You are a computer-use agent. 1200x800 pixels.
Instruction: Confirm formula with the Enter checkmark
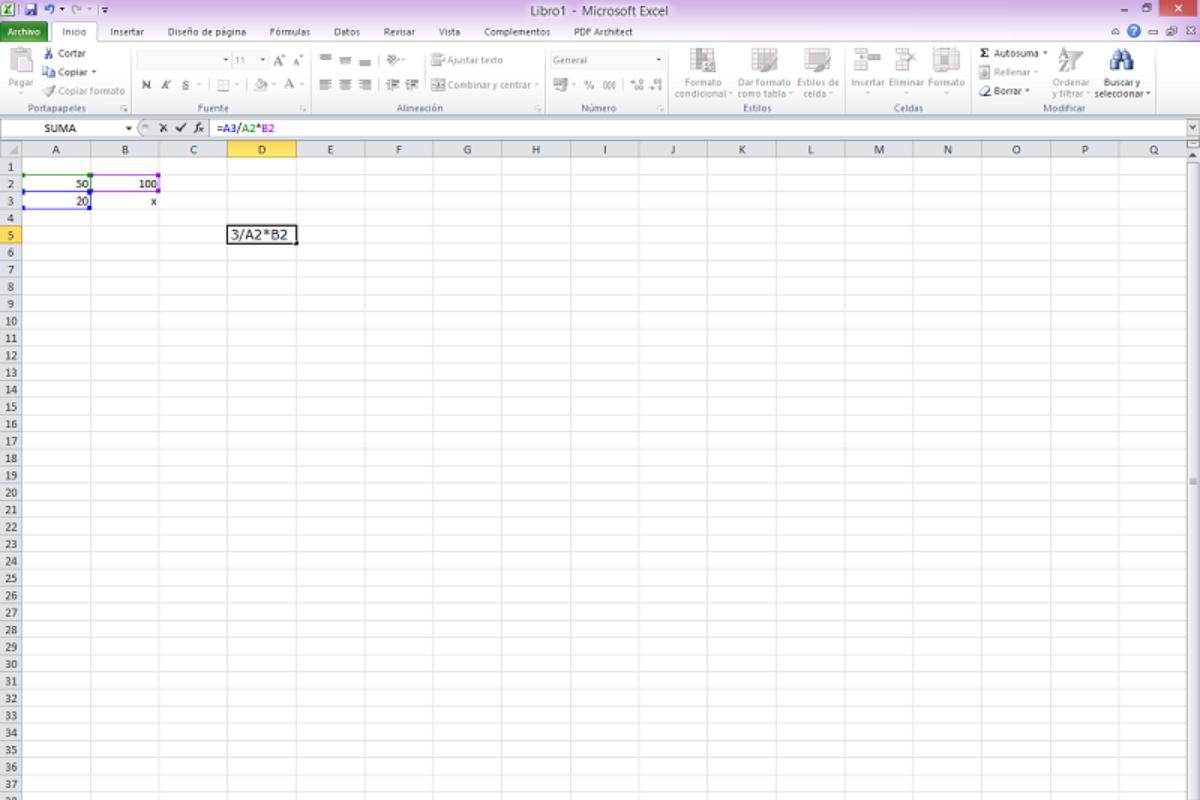[180, 128]
